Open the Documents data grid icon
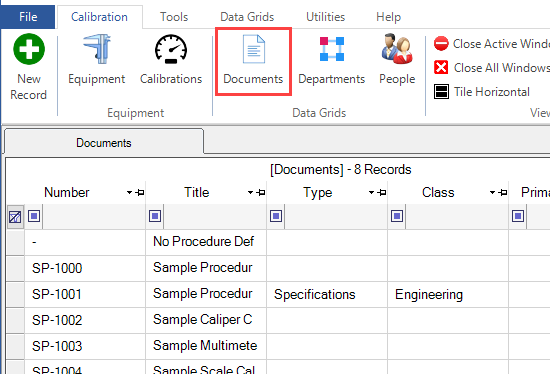 coord(254,49)
